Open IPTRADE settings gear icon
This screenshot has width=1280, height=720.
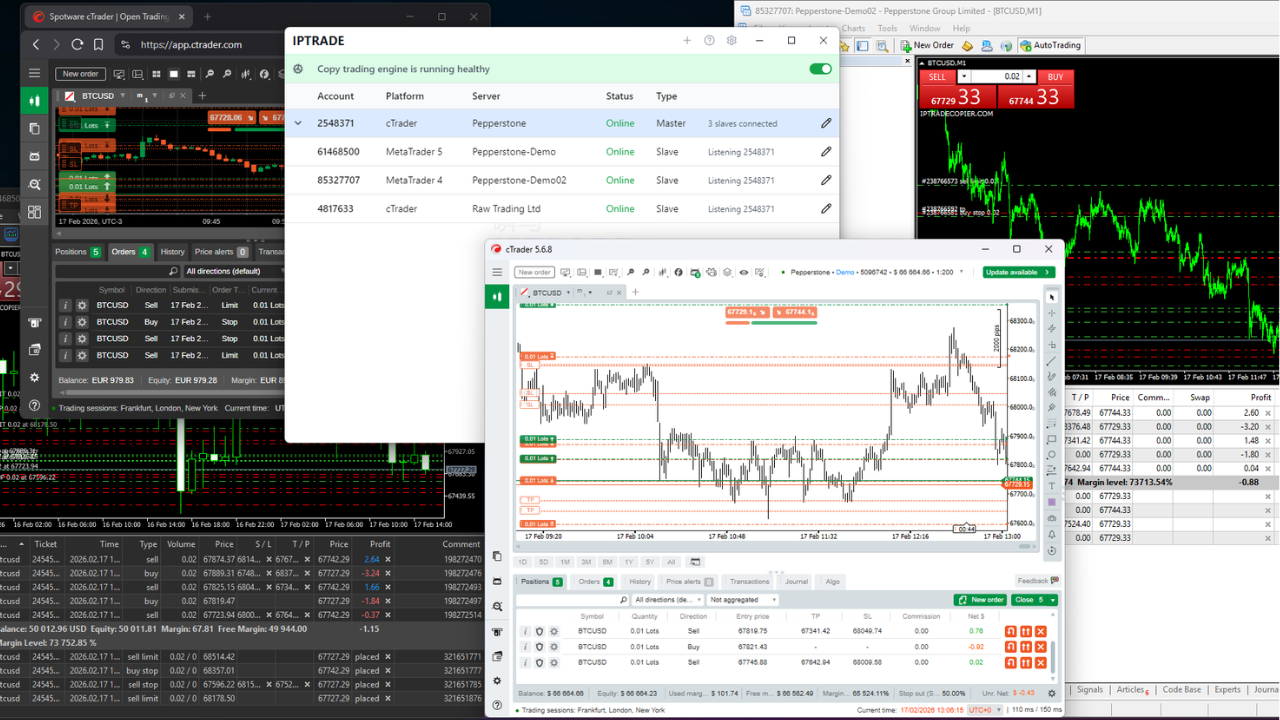732,41
